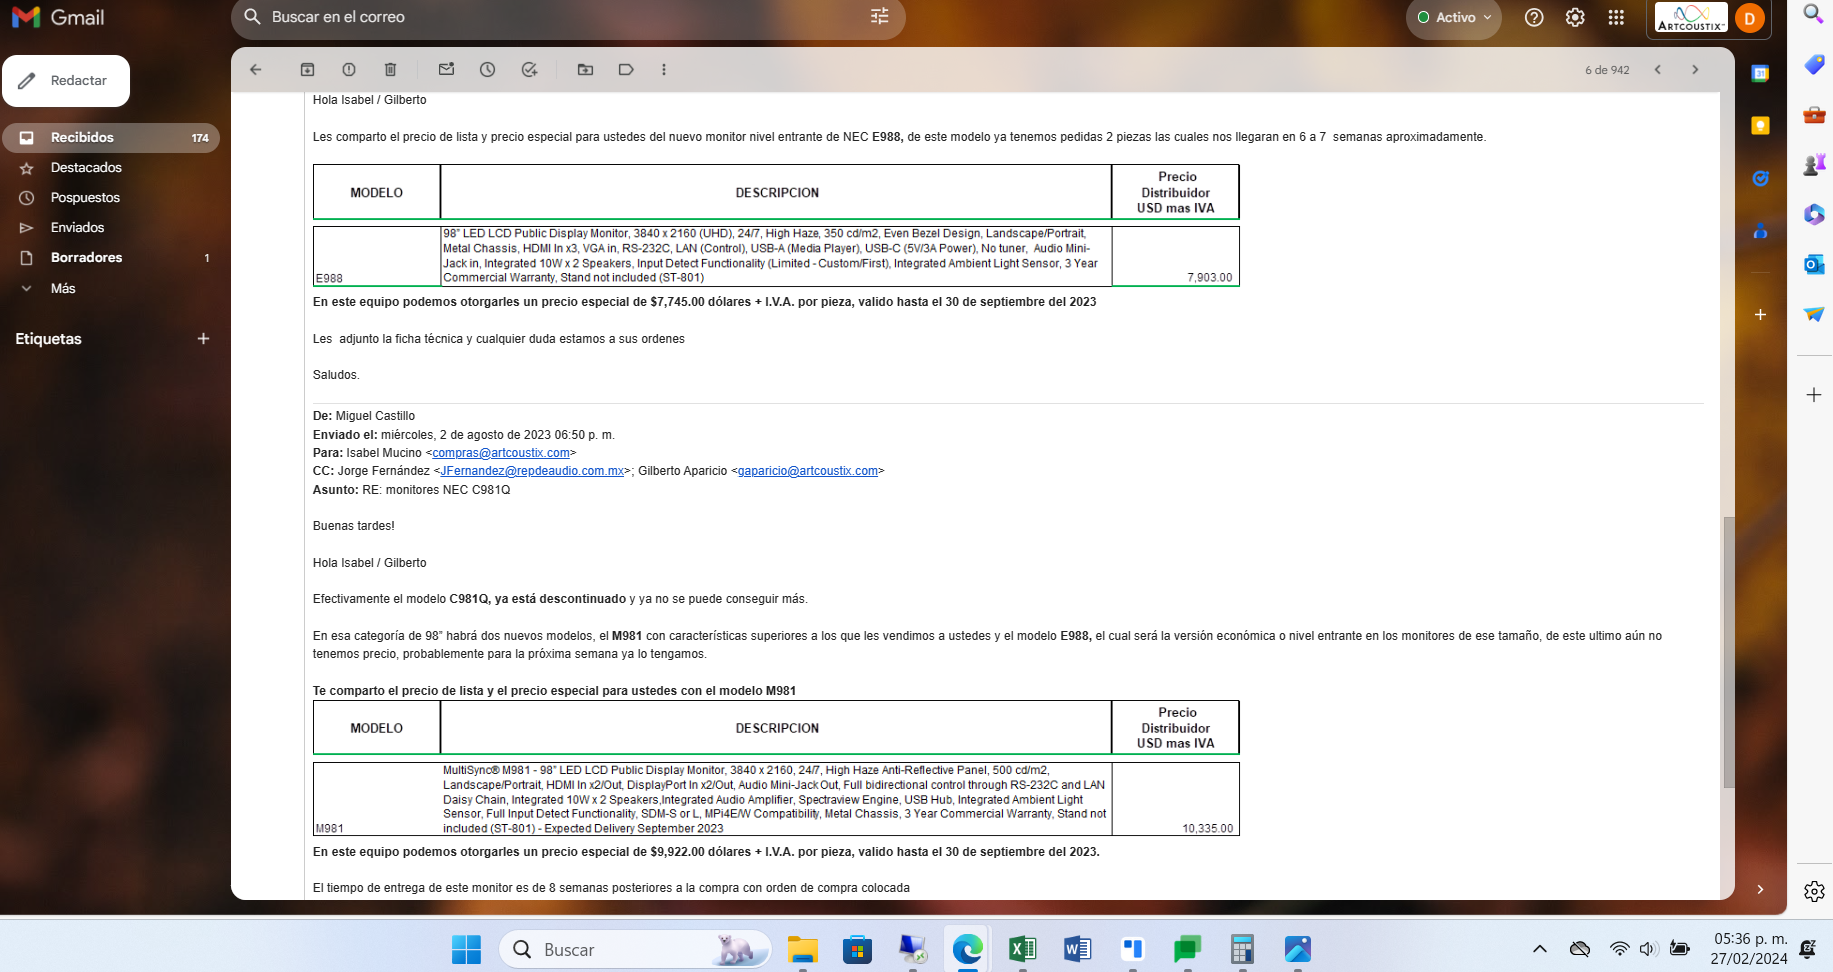The image size is (1833, 972).
Task: Open more actions three-dot menu
Action: pos(664,70)
